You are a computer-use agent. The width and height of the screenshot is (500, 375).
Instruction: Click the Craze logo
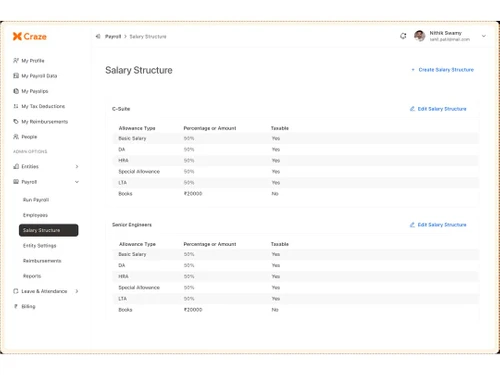click(x=30, y=36)
